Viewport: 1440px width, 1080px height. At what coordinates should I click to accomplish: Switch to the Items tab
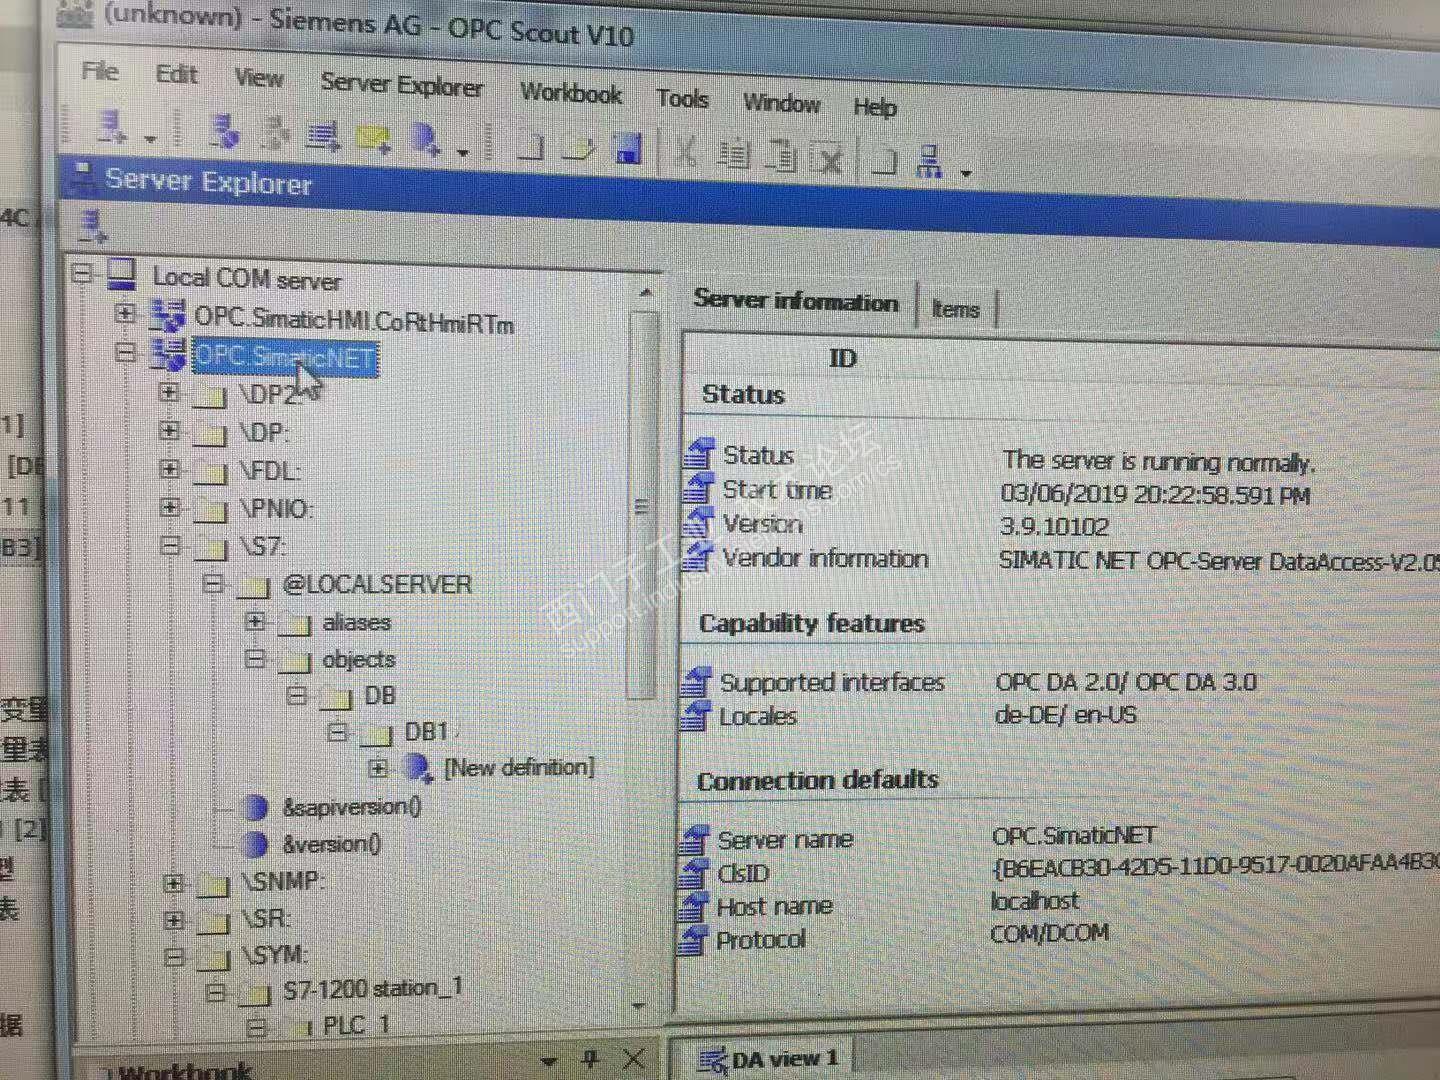click(x=955, y=309)
